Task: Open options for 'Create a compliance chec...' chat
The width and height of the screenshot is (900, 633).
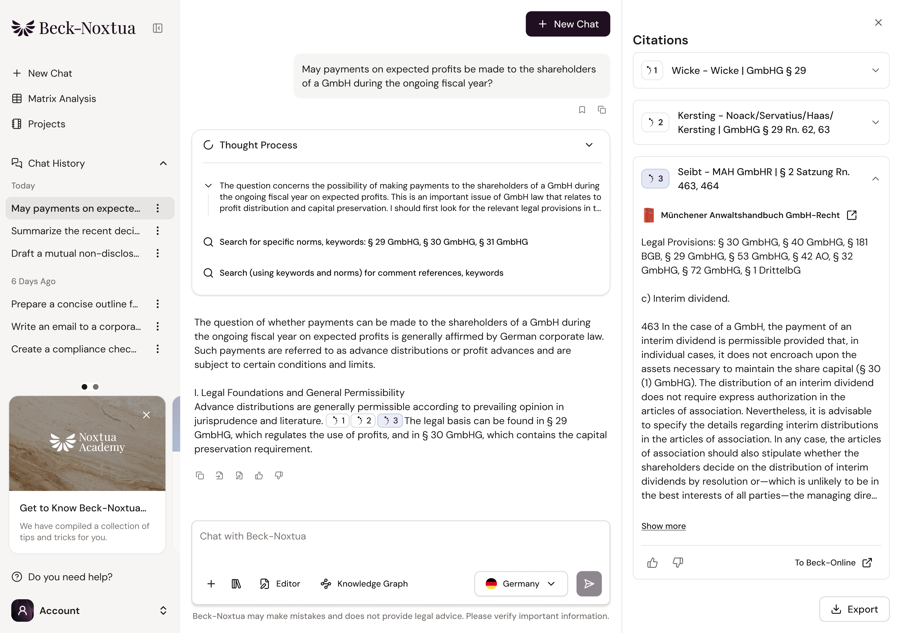Action: 158,349
